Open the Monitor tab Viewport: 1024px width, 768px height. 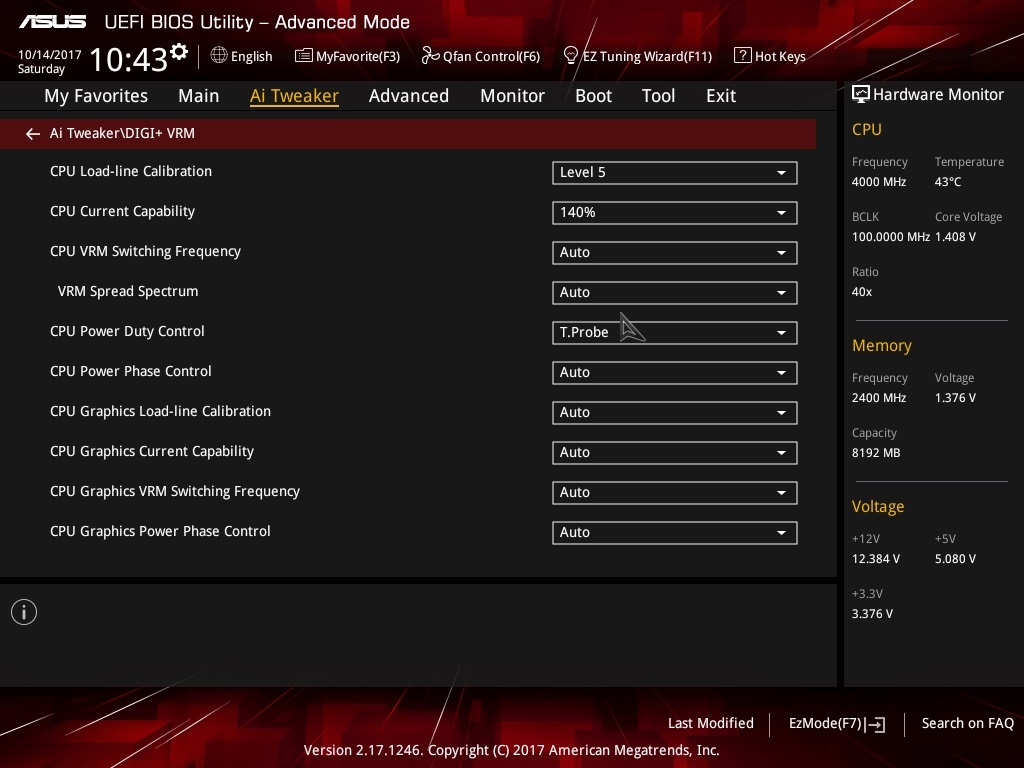(512, 96)
